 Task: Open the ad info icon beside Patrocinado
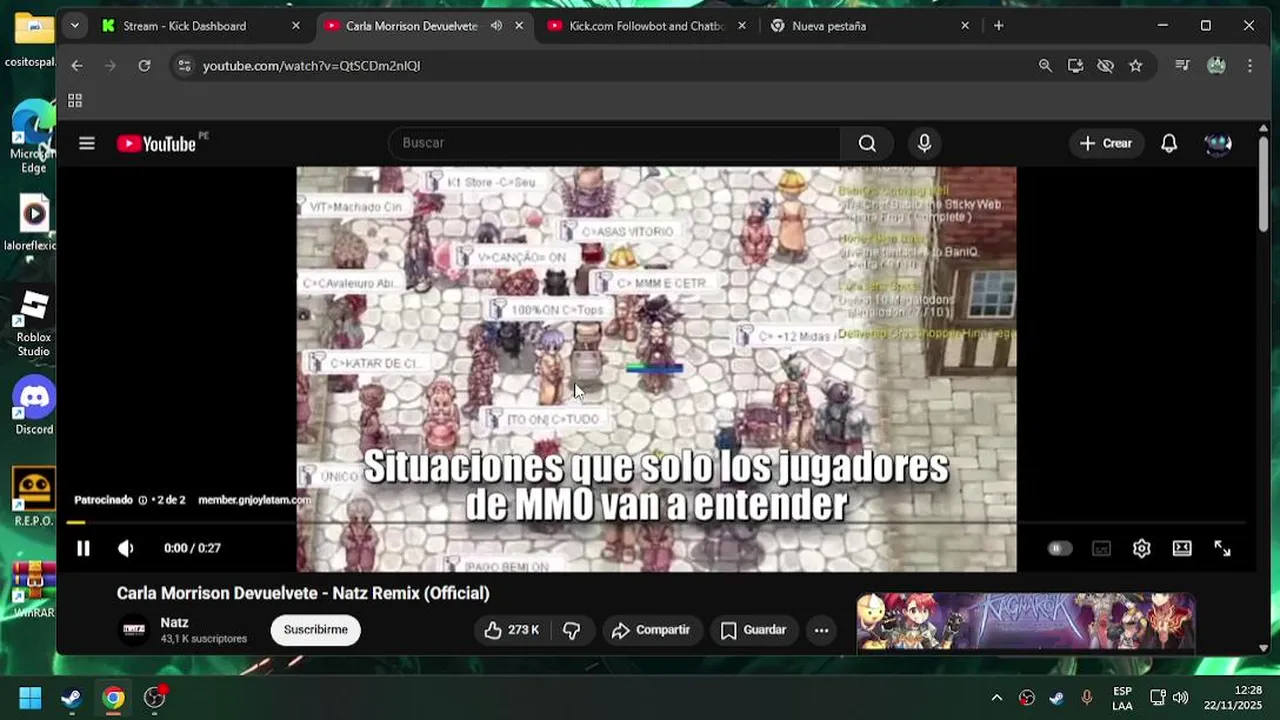(143, 500)
